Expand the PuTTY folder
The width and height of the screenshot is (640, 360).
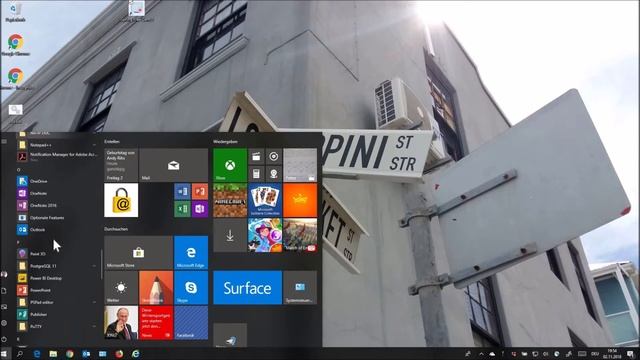coord(57,327)
